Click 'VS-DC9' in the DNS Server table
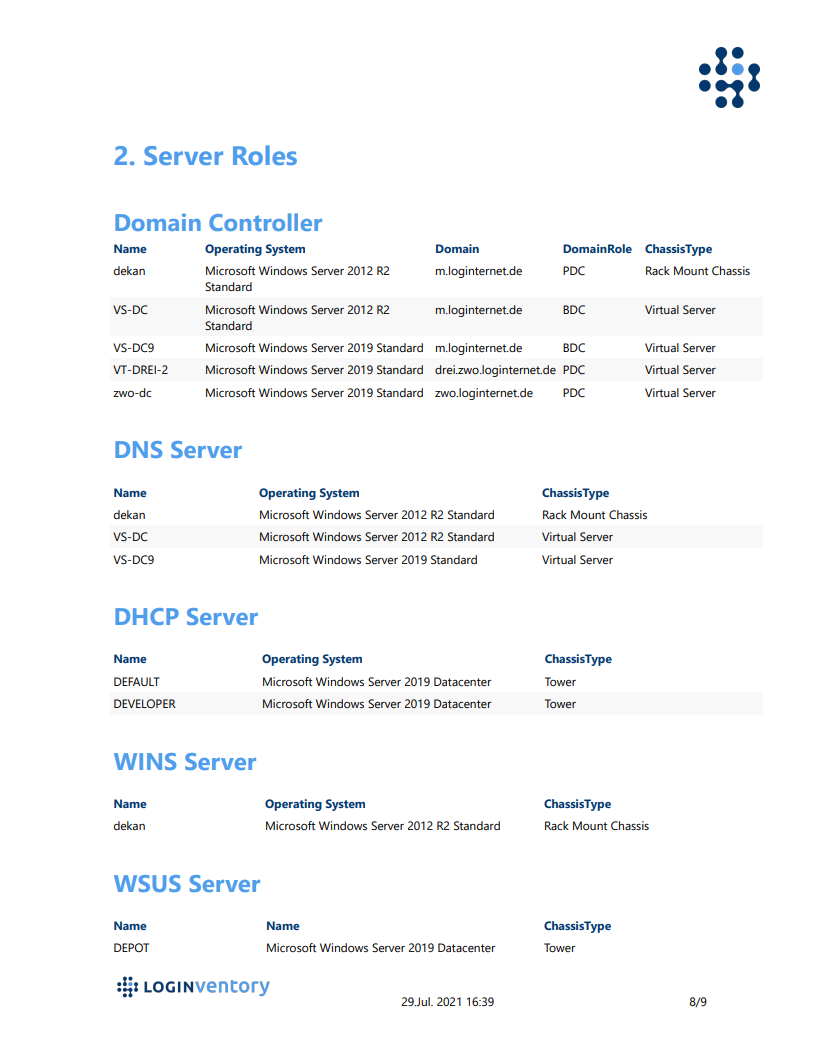 tap(134, 560)
